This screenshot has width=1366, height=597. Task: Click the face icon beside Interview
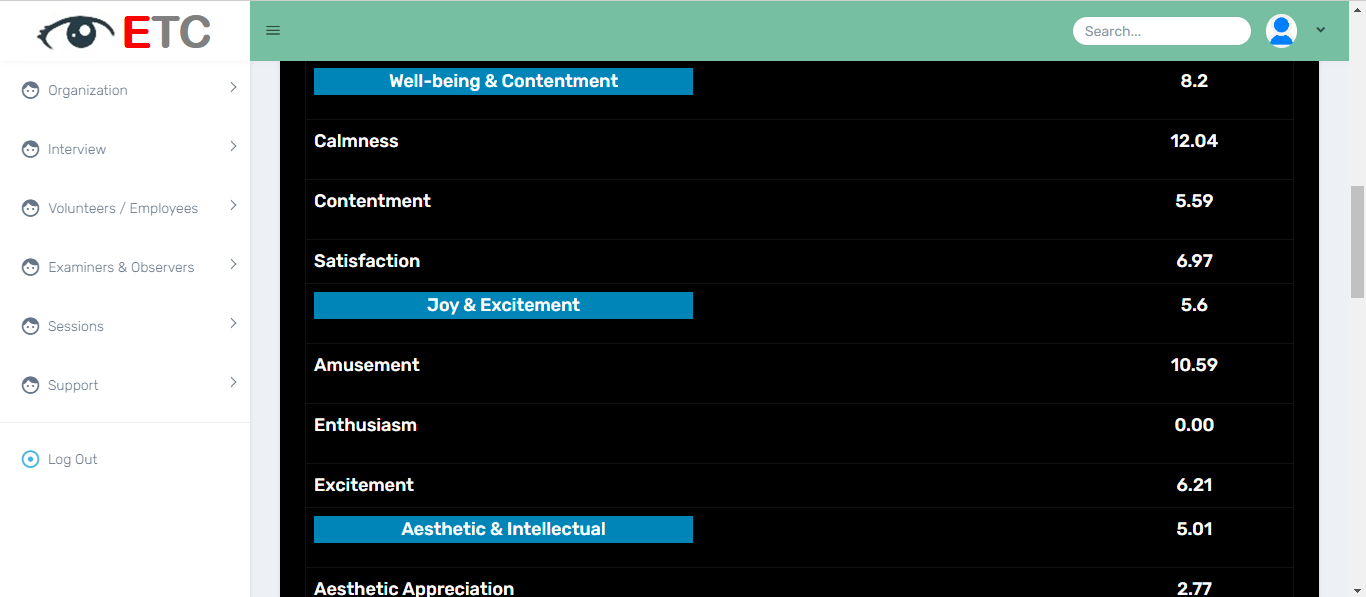tap(30, 149)
